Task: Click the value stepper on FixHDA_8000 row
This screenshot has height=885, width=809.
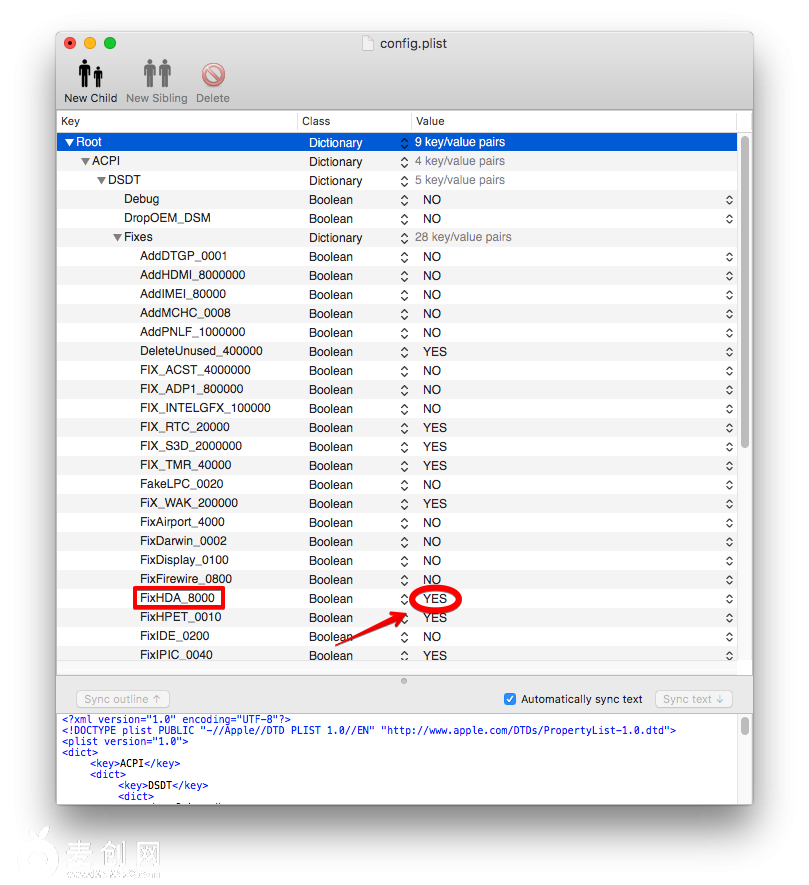Action: [730, 598]
